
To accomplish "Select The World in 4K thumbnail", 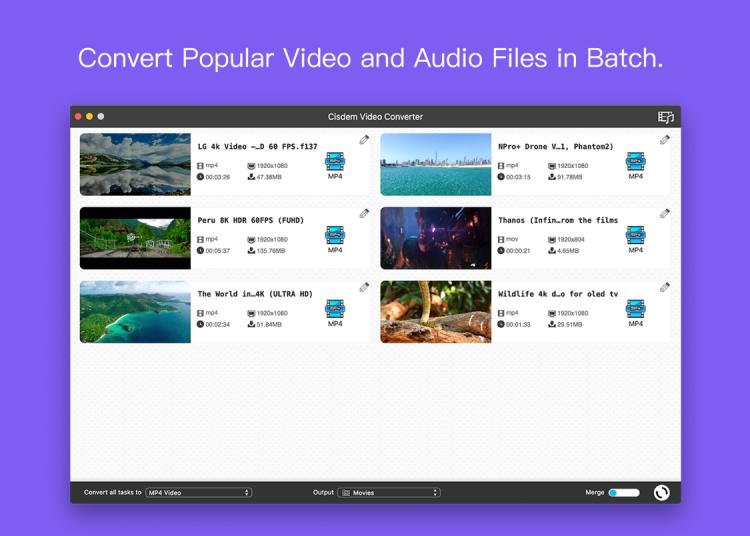I will click(x=135, y=312).
